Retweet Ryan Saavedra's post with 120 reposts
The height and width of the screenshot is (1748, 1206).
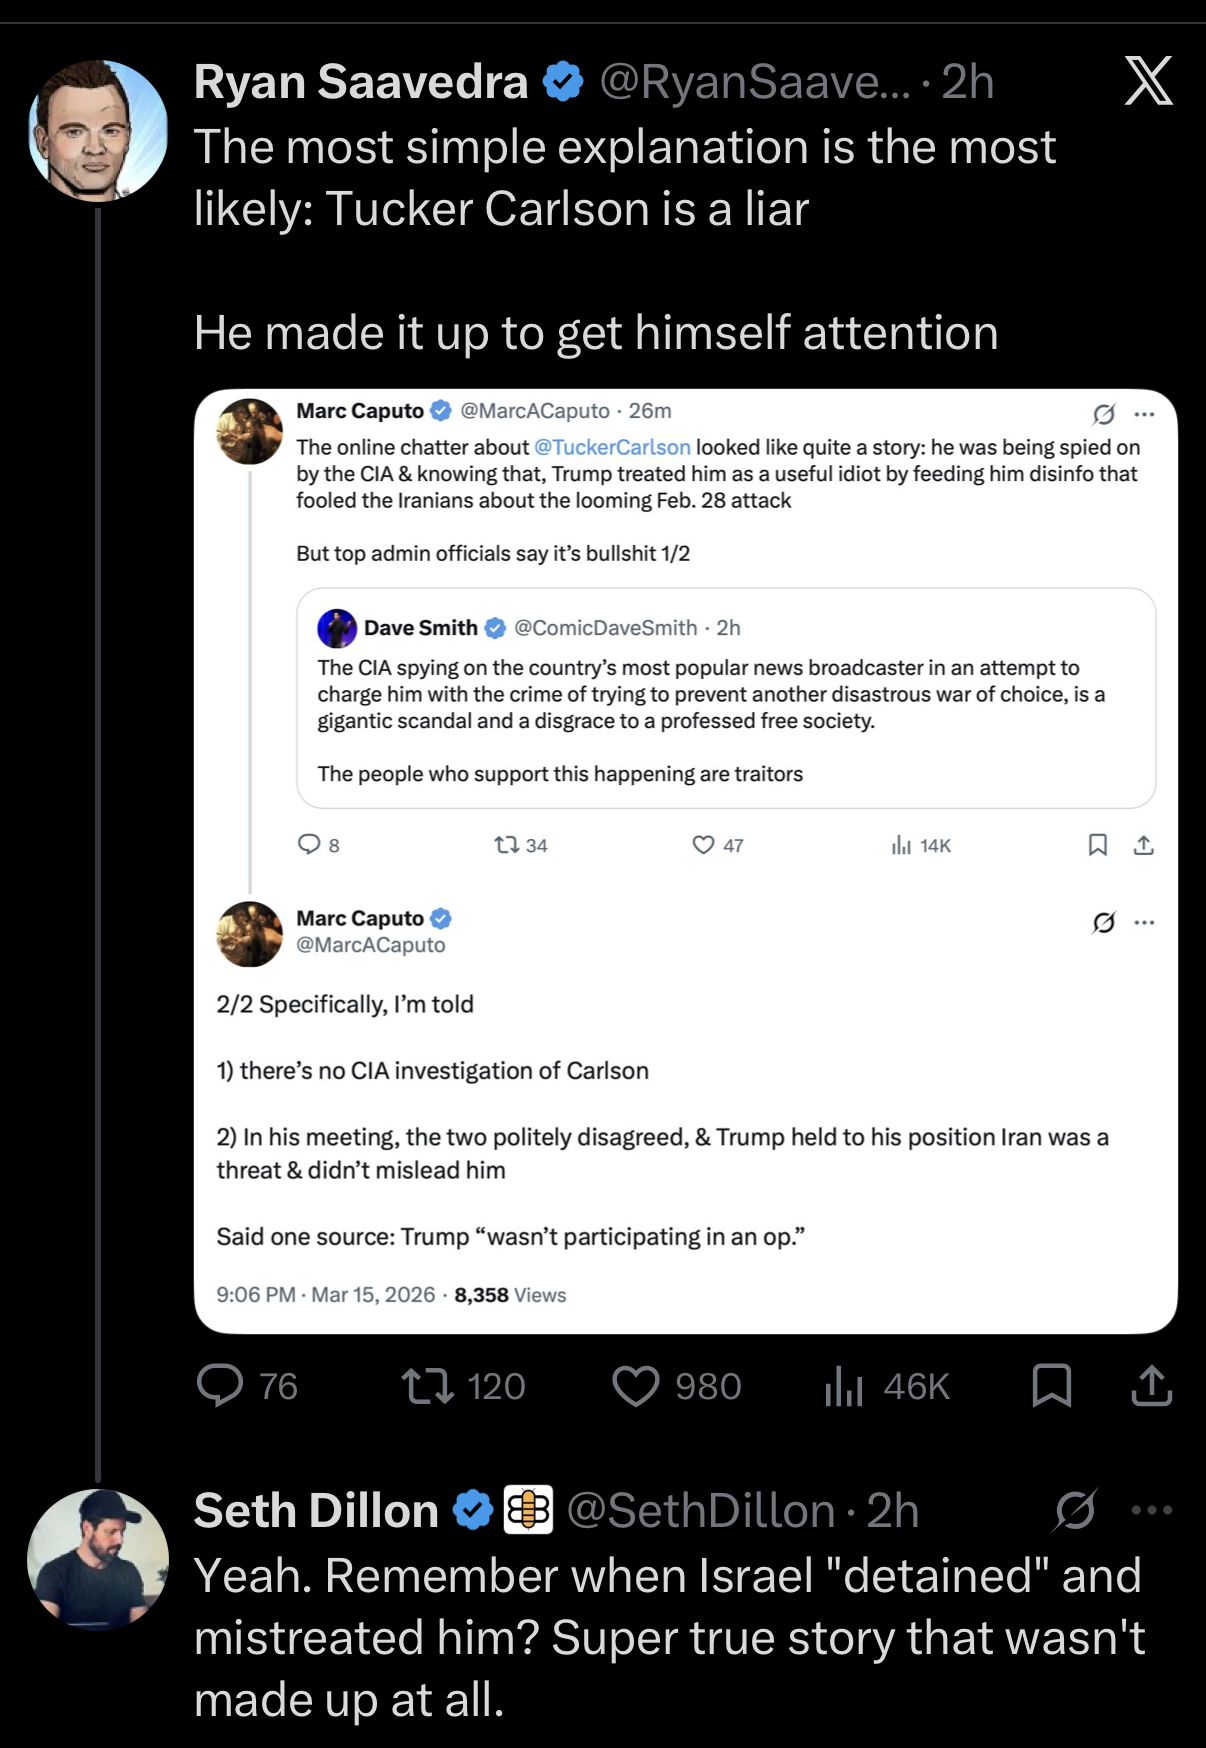click(428, 1386)
